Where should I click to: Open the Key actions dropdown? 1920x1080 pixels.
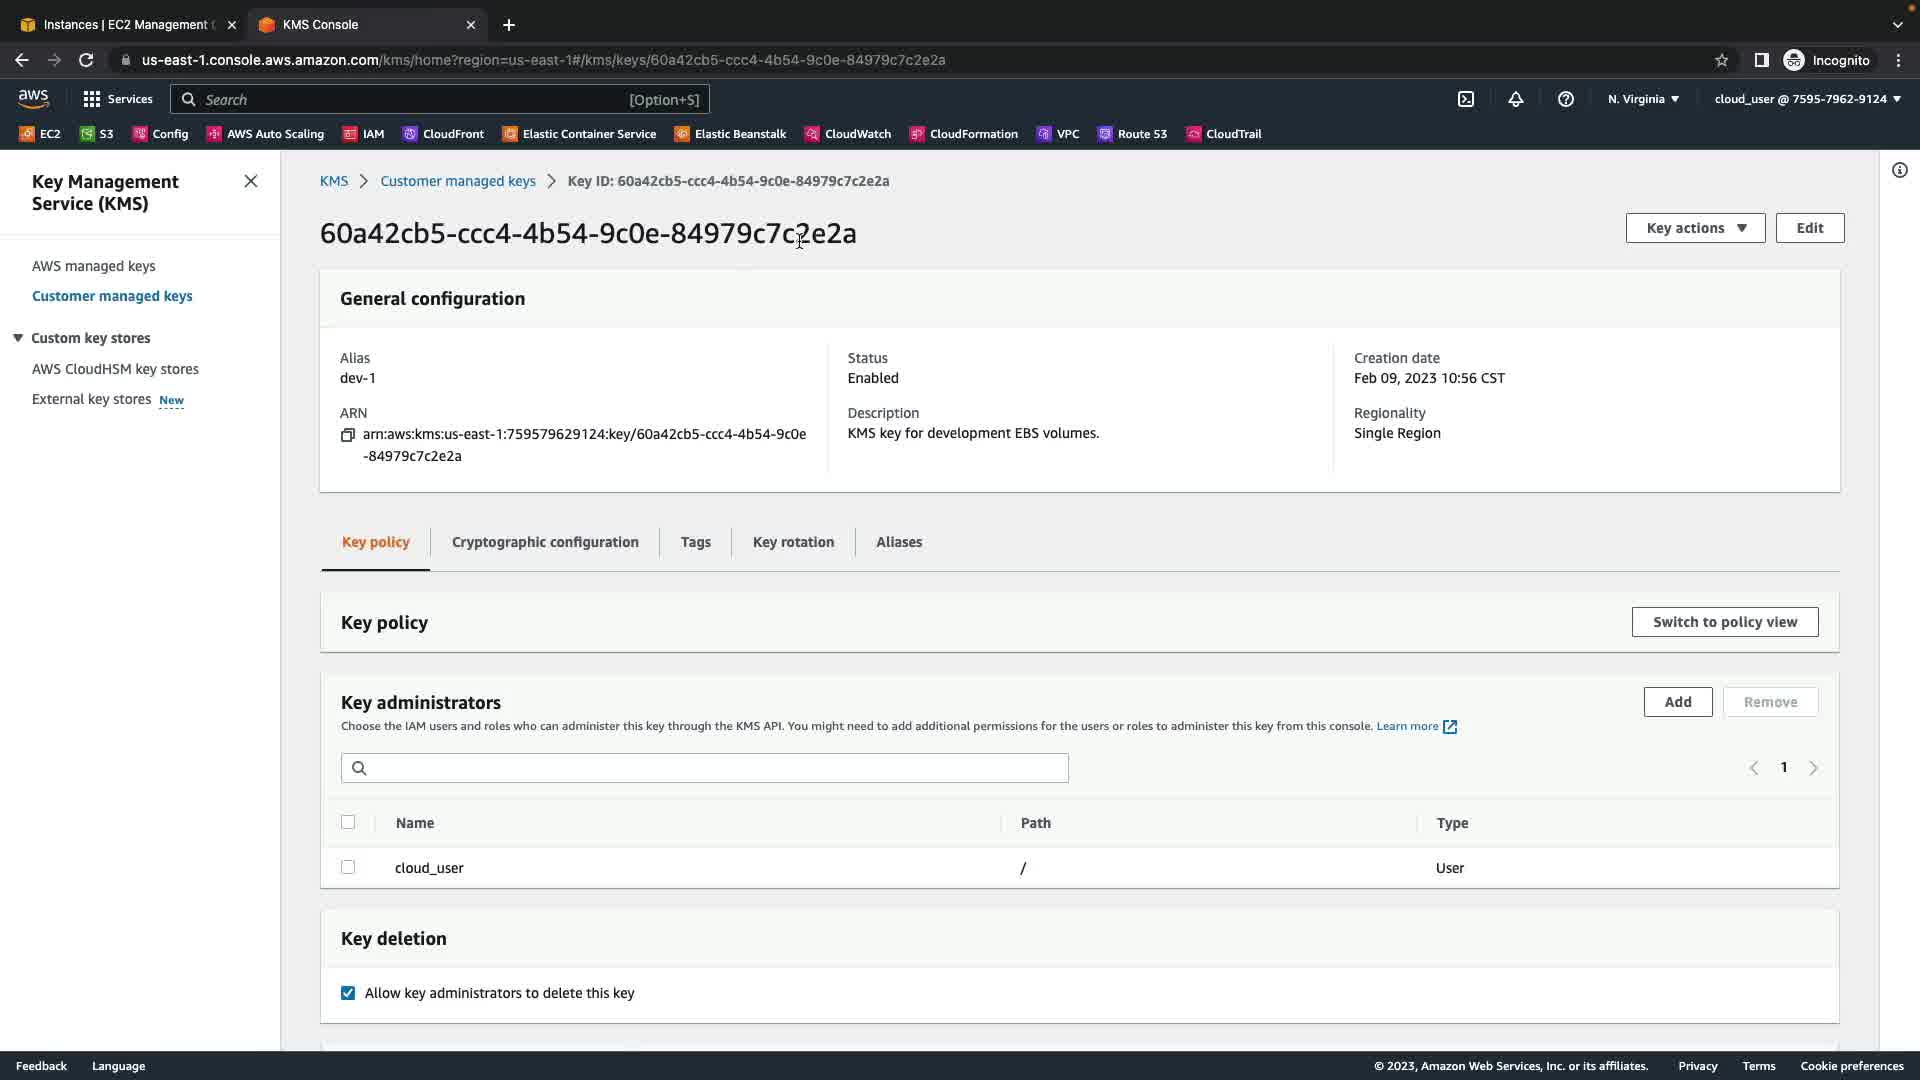(x=1695, y=228)
